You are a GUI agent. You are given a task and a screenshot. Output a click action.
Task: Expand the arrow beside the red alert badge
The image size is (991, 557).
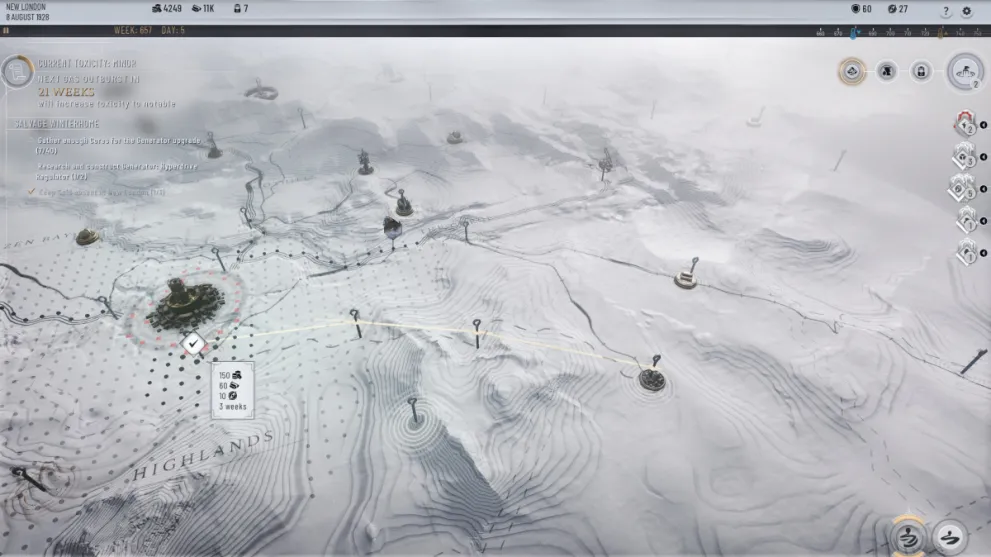(x=984, y=125)
